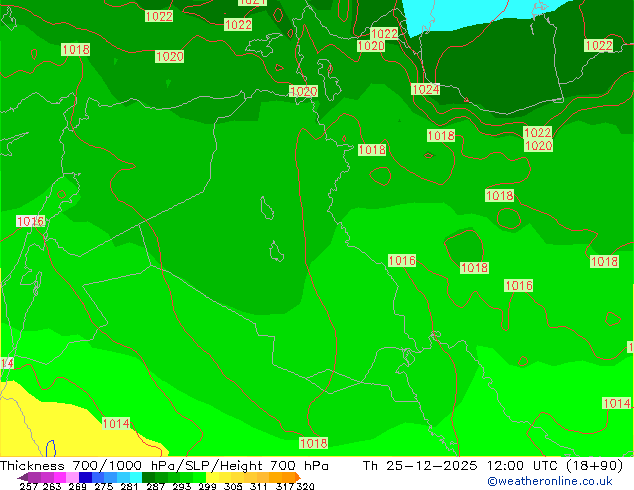
Task: Click the 1024 pressure contour label
Action: 425,89
